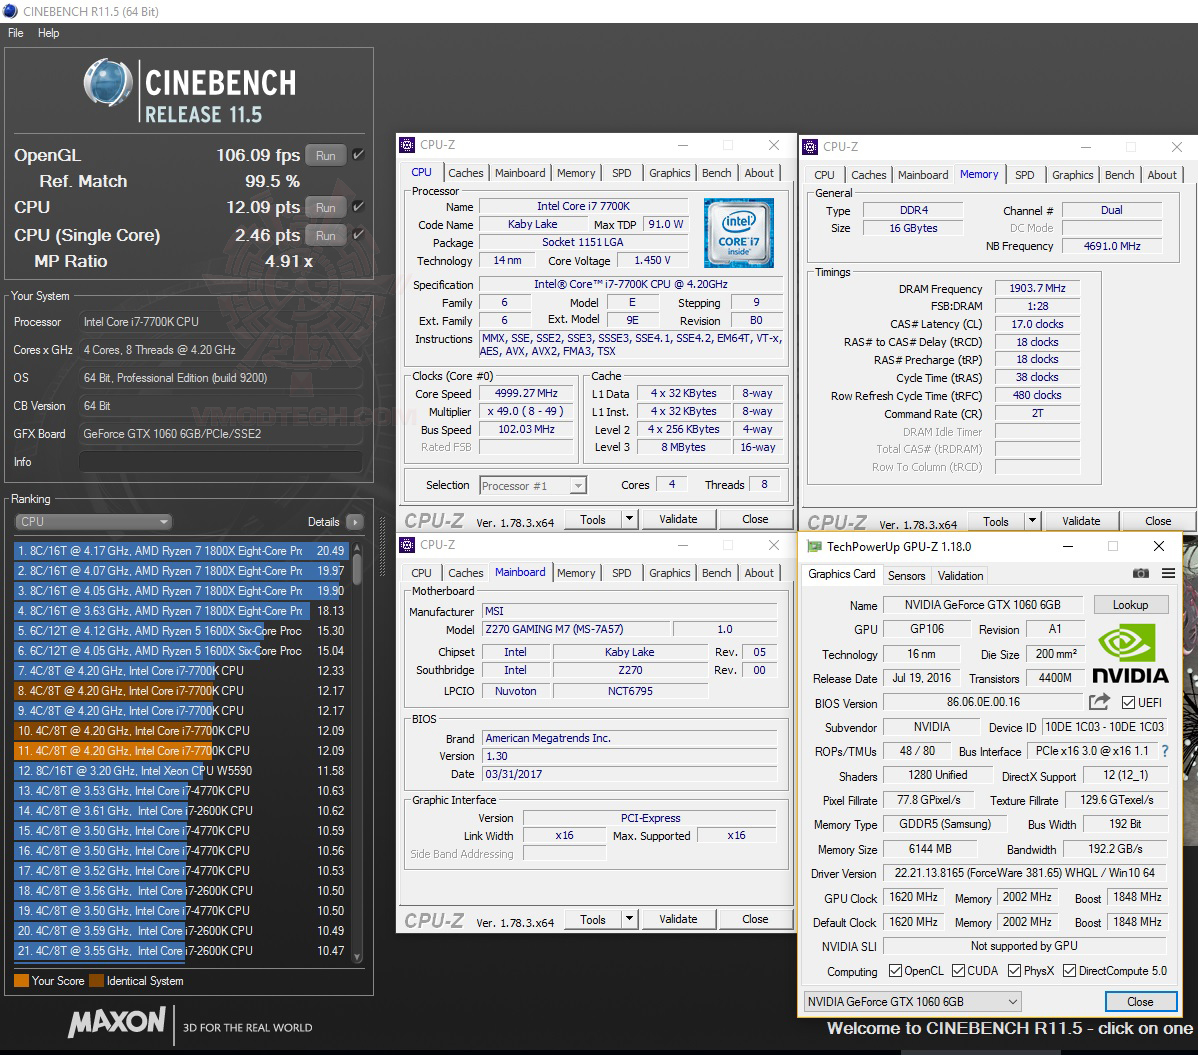
Task: Expand Tools arrow in CPU-Z Memory window
Action: pos(1032,521)
